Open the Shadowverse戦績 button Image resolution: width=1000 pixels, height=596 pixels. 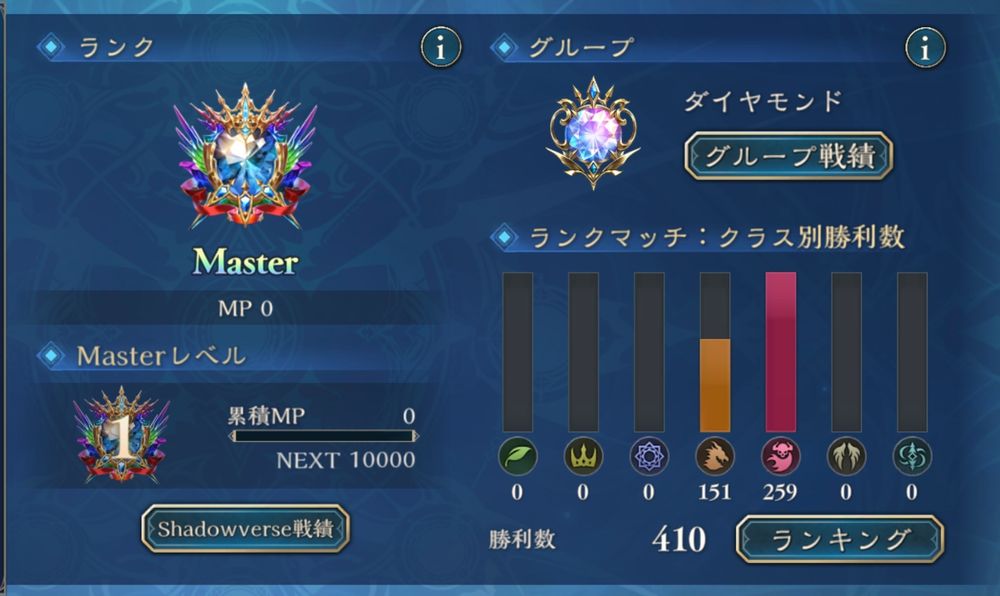click(x=246, y=528)
